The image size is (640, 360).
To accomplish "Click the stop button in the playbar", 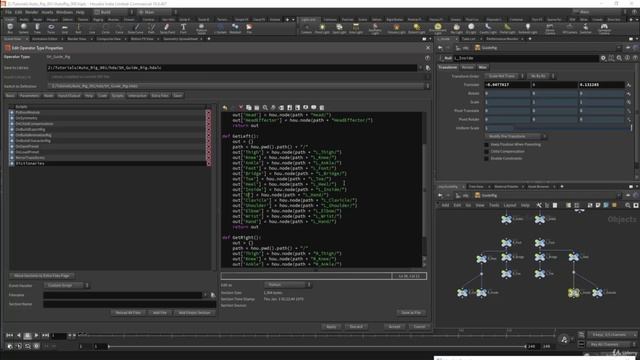I will (x=27, y=336).
